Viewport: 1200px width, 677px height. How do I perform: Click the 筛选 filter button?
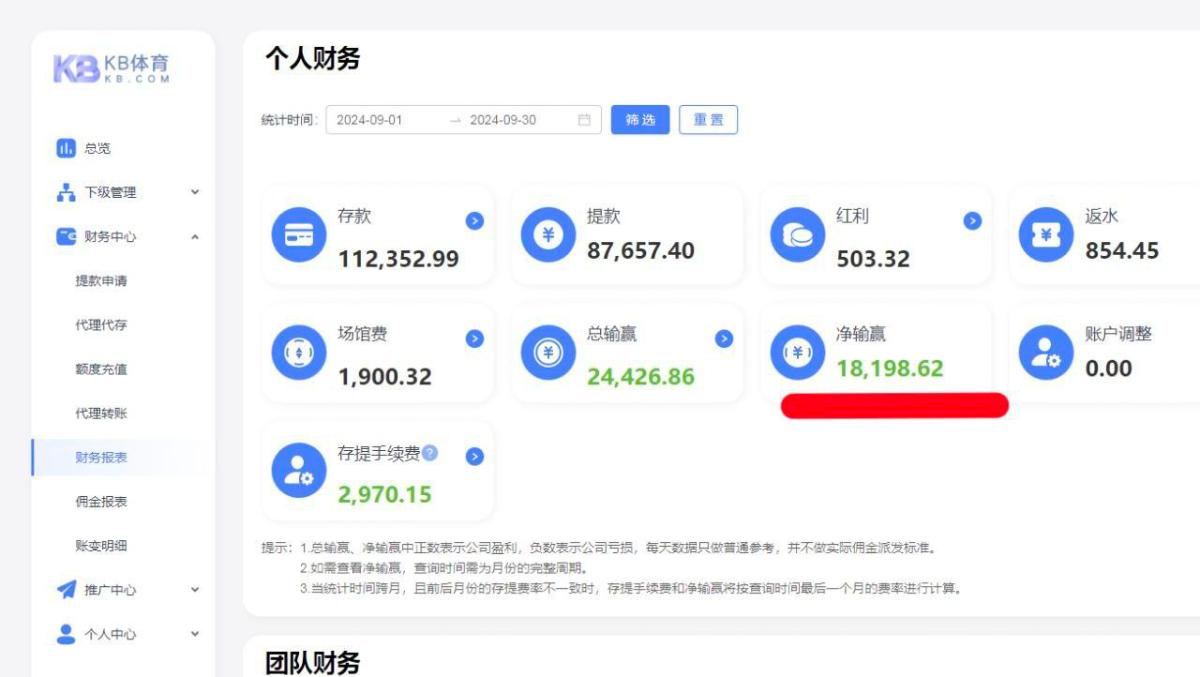(640, 120)
